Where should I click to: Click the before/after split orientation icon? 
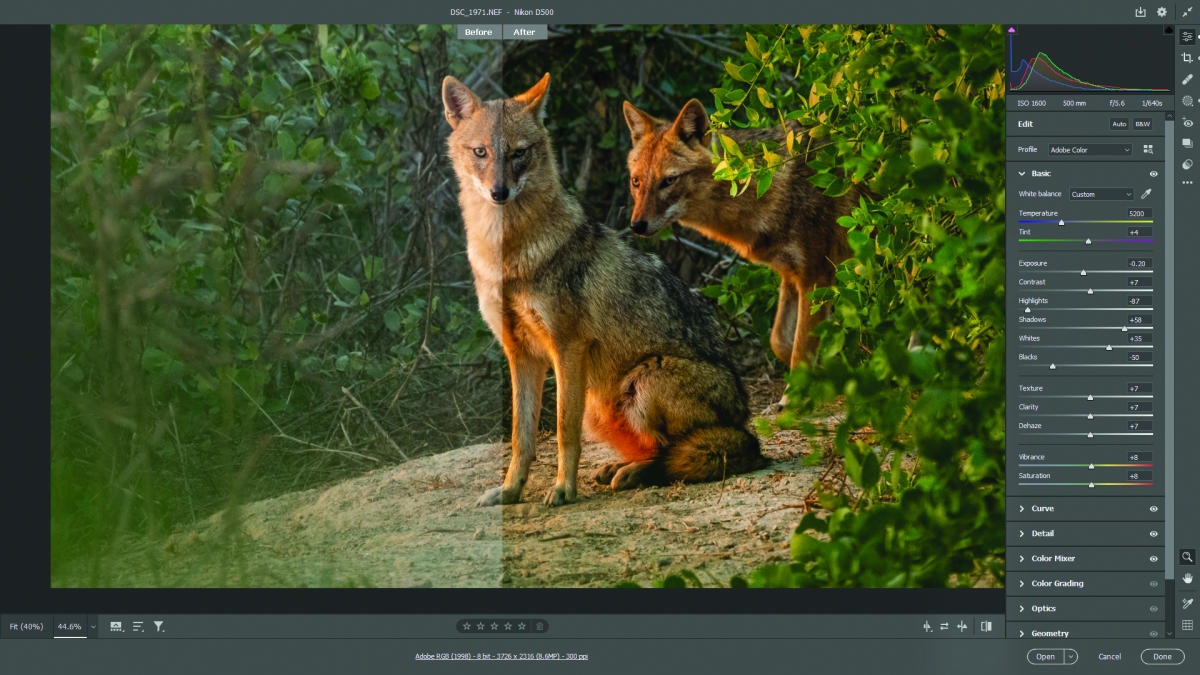click(927, 626)
